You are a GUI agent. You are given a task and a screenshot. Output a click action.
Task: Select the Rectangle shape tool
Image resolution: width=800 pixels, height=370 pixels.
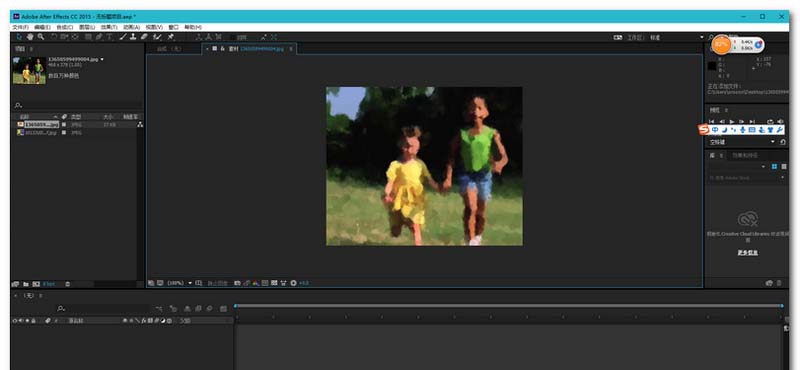coord(88,37)
